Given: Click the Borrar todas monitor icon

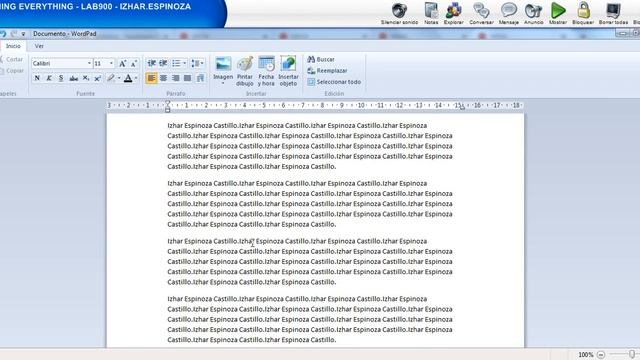Looking at the screenshot, I should (613, 13).
